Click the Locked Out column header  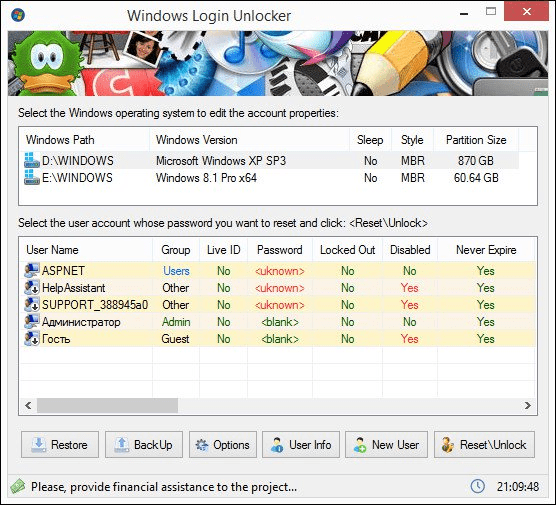pos(348,250)
